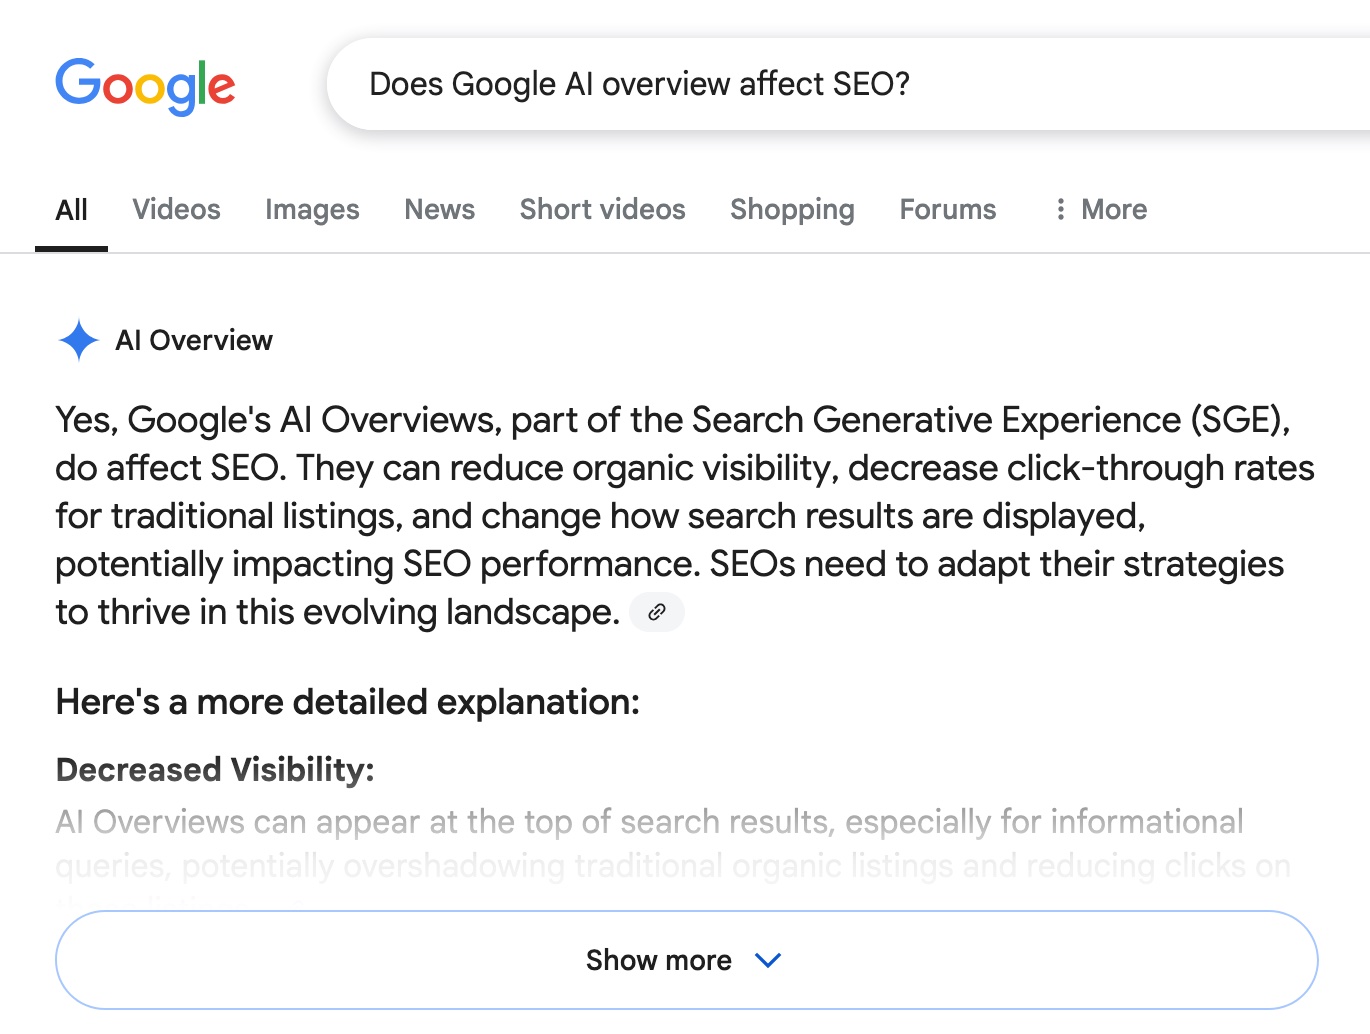This screenshot has height=1034, width=1370.
Task: Open the source link chip icon
Action: pos(657,612)
